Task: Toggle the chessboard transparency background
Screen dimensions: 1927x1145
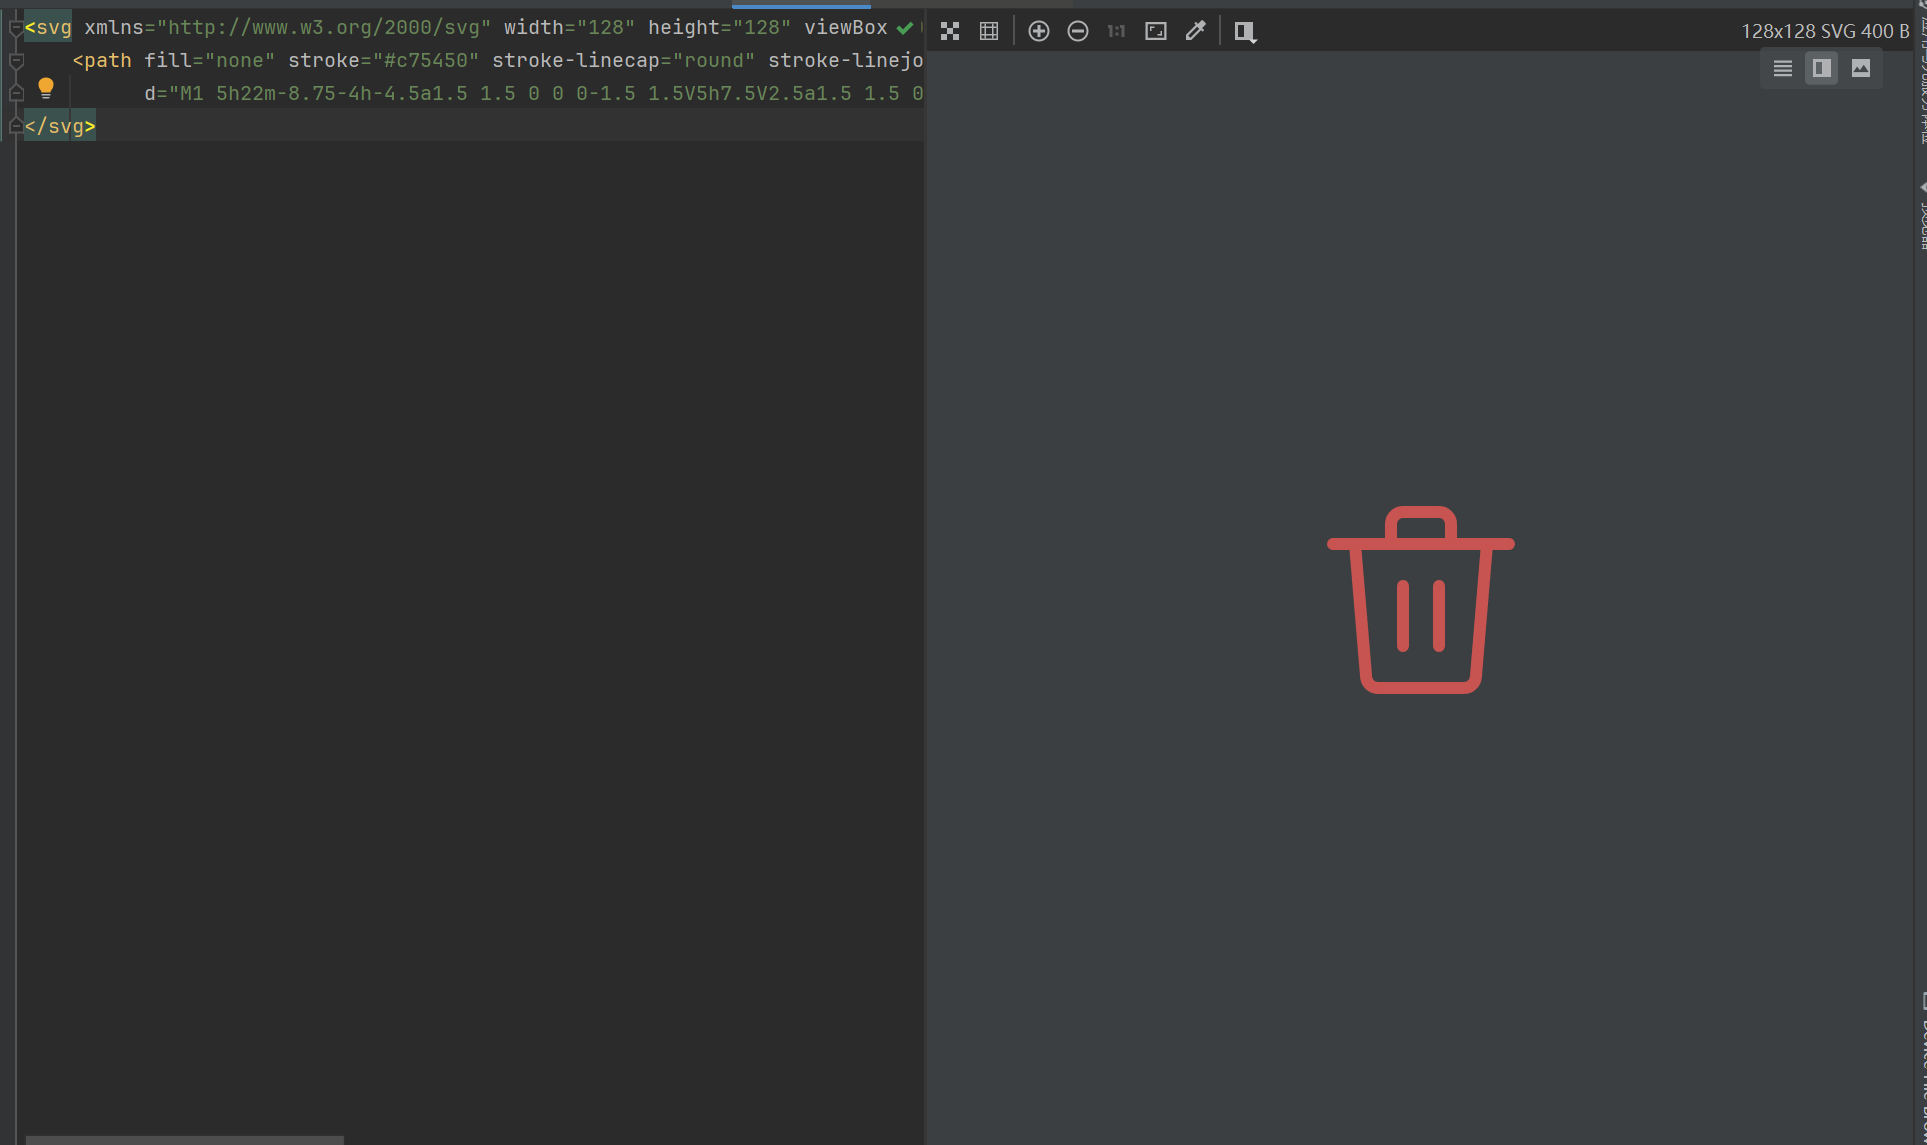Action: pos(950,31)
